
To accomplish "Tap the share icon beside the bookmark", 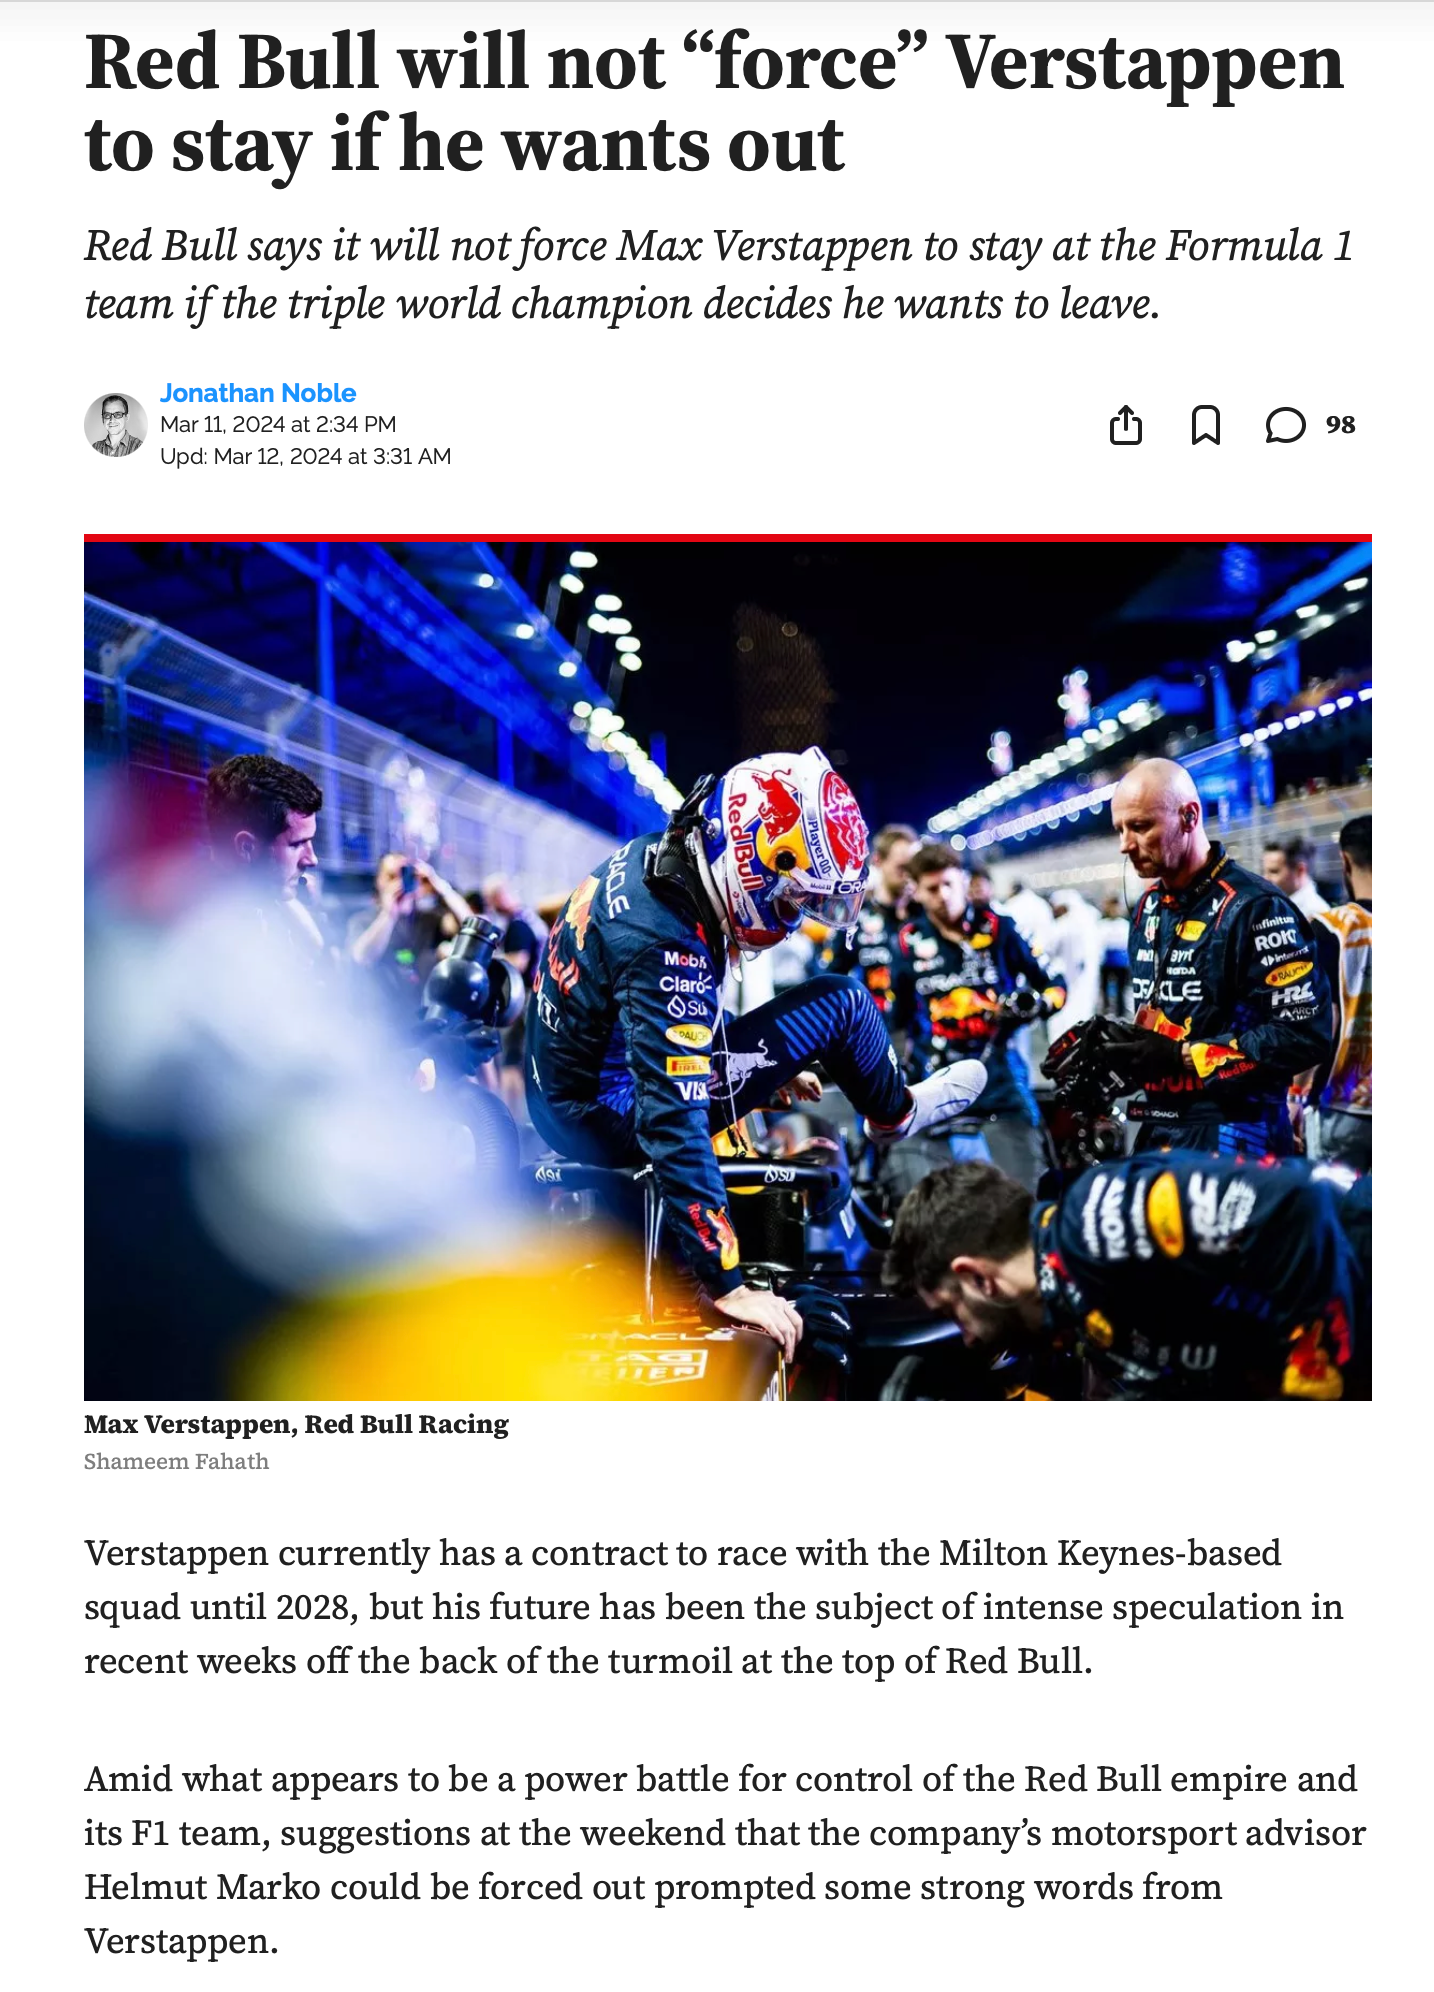I will tap(1125, 425).
